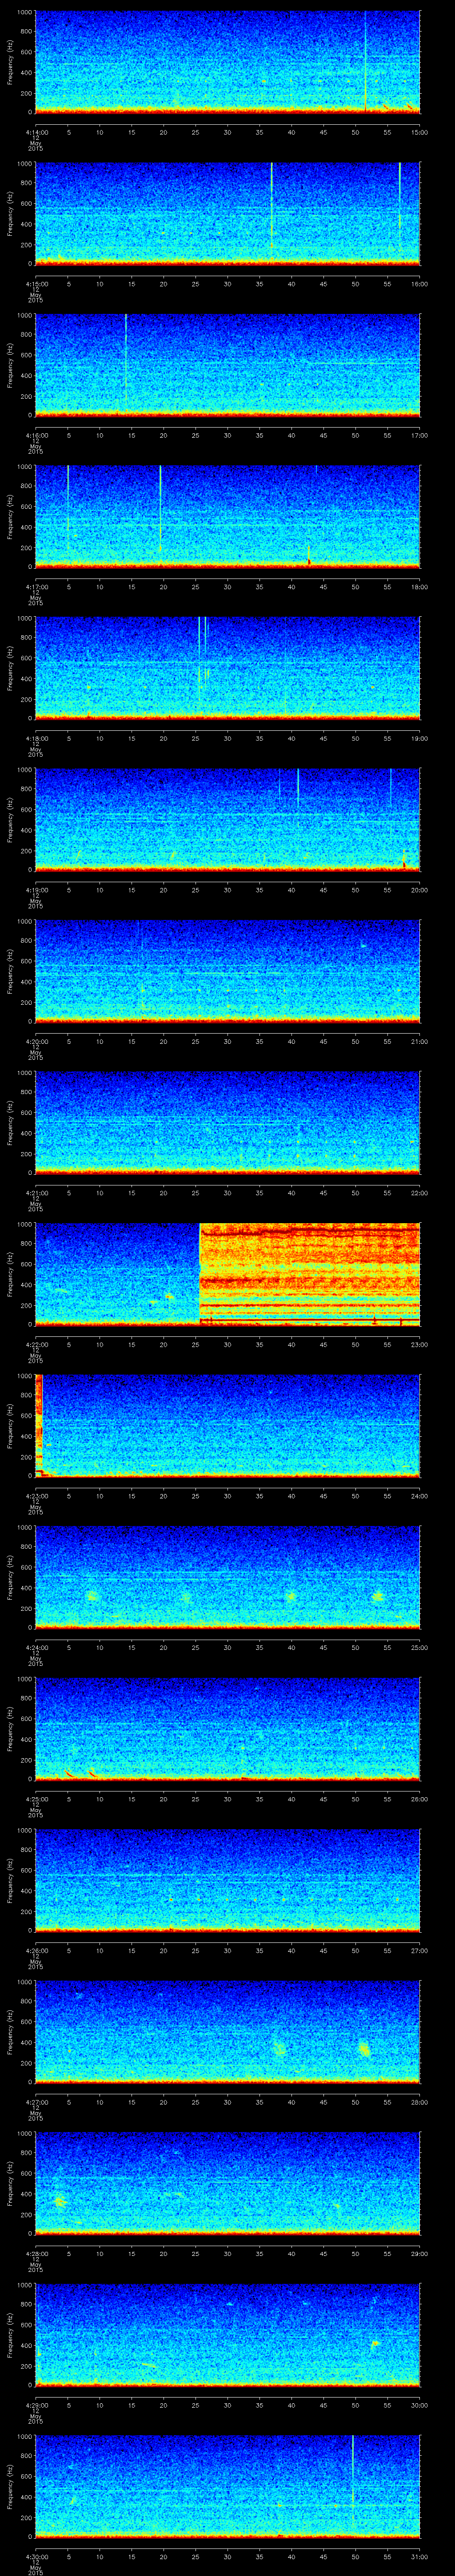Click the spectrogram panel starting at 4:14:00
This screenshot has height=2576, width=455.
click(227, 63)
